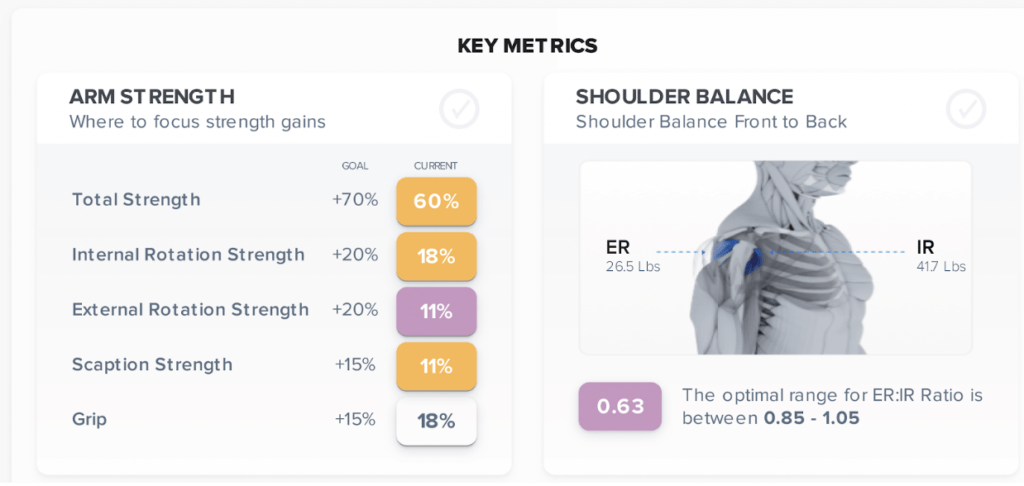Select the white Grip 18% badge

(x=436, y=421)
